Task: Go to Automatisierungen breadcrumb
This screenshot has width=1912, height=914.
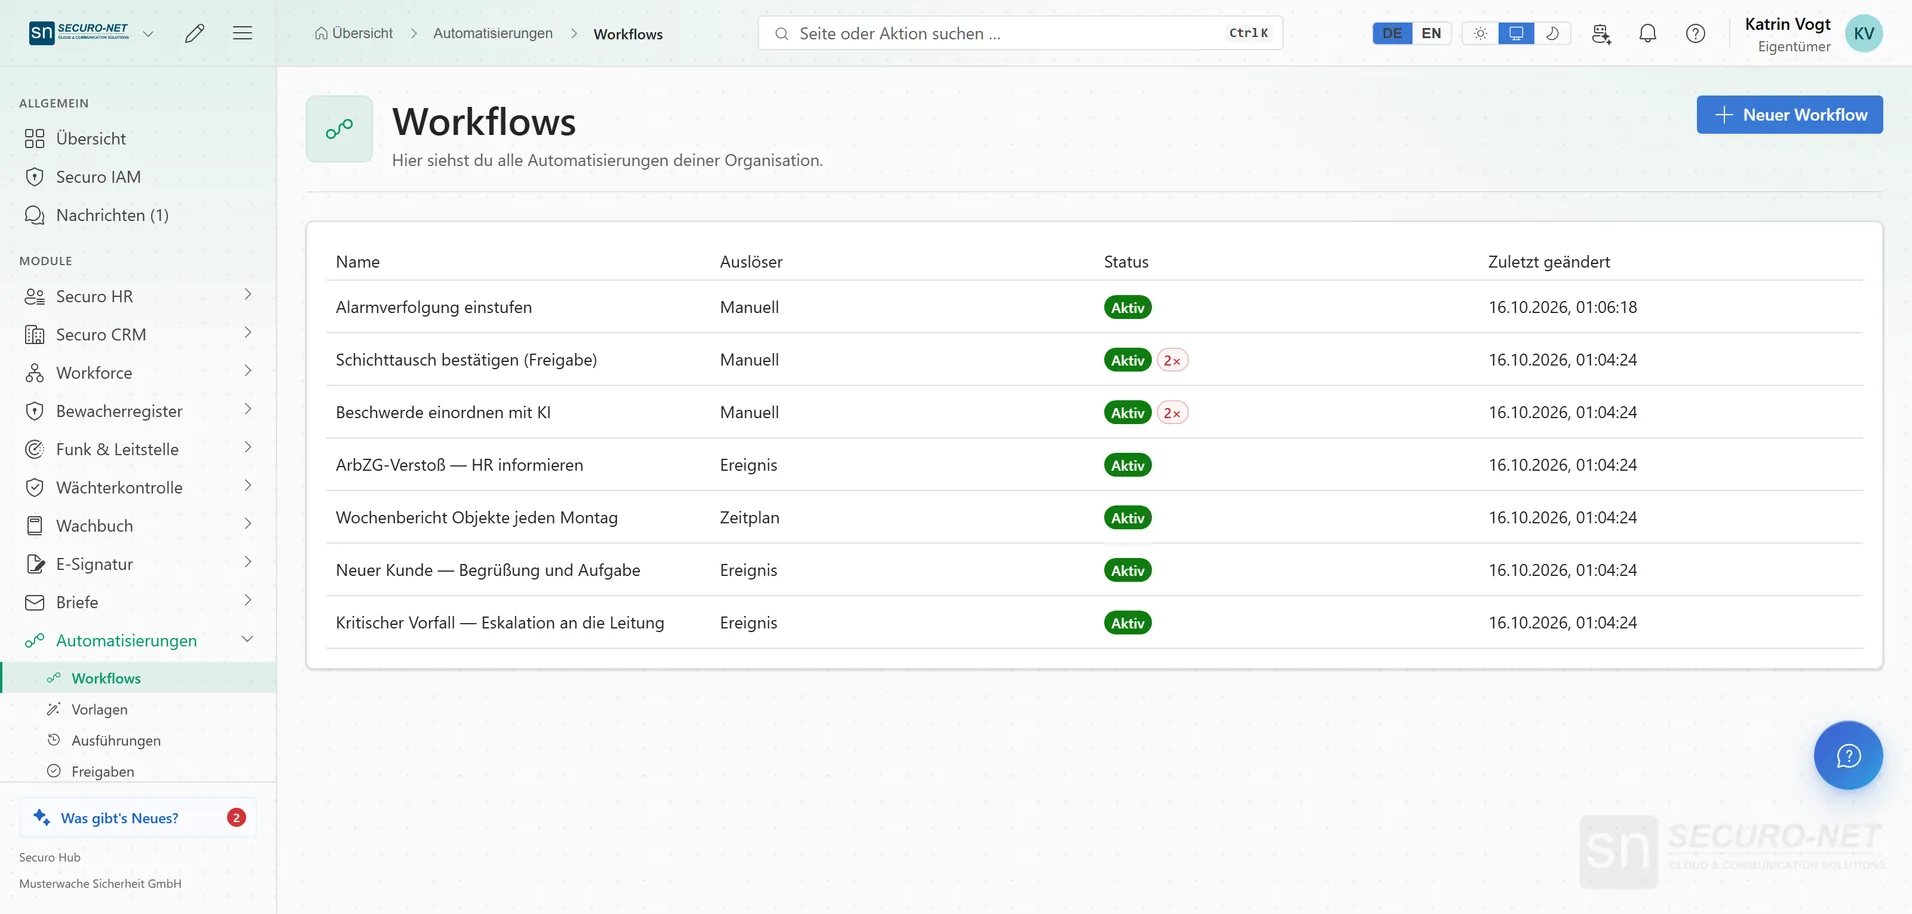Action: (x=493, y=33)
